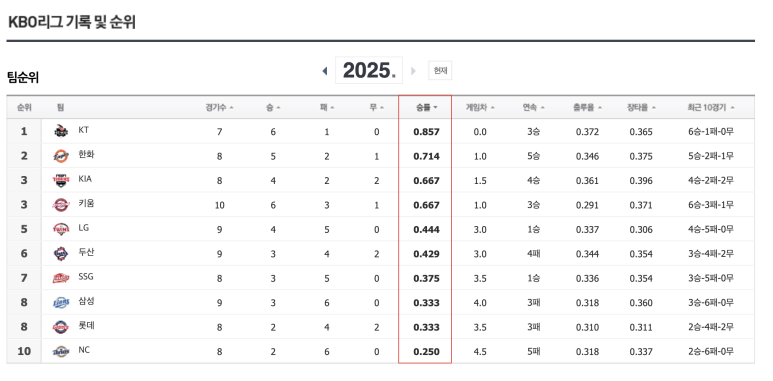Click the 롯데 Giants logo icon
The width and height of the screenshot is (773, 381).
pos(61,327)
